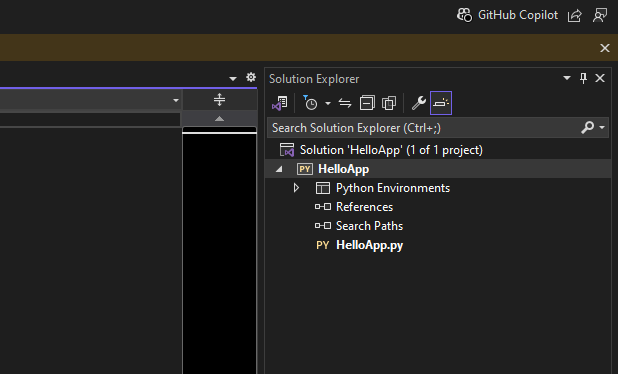Viewport: 618px width, 374px height.
Task: Toggle auto-hide pin of Solution Explorer
Action: pyautogui.click(x=583, y=78)
